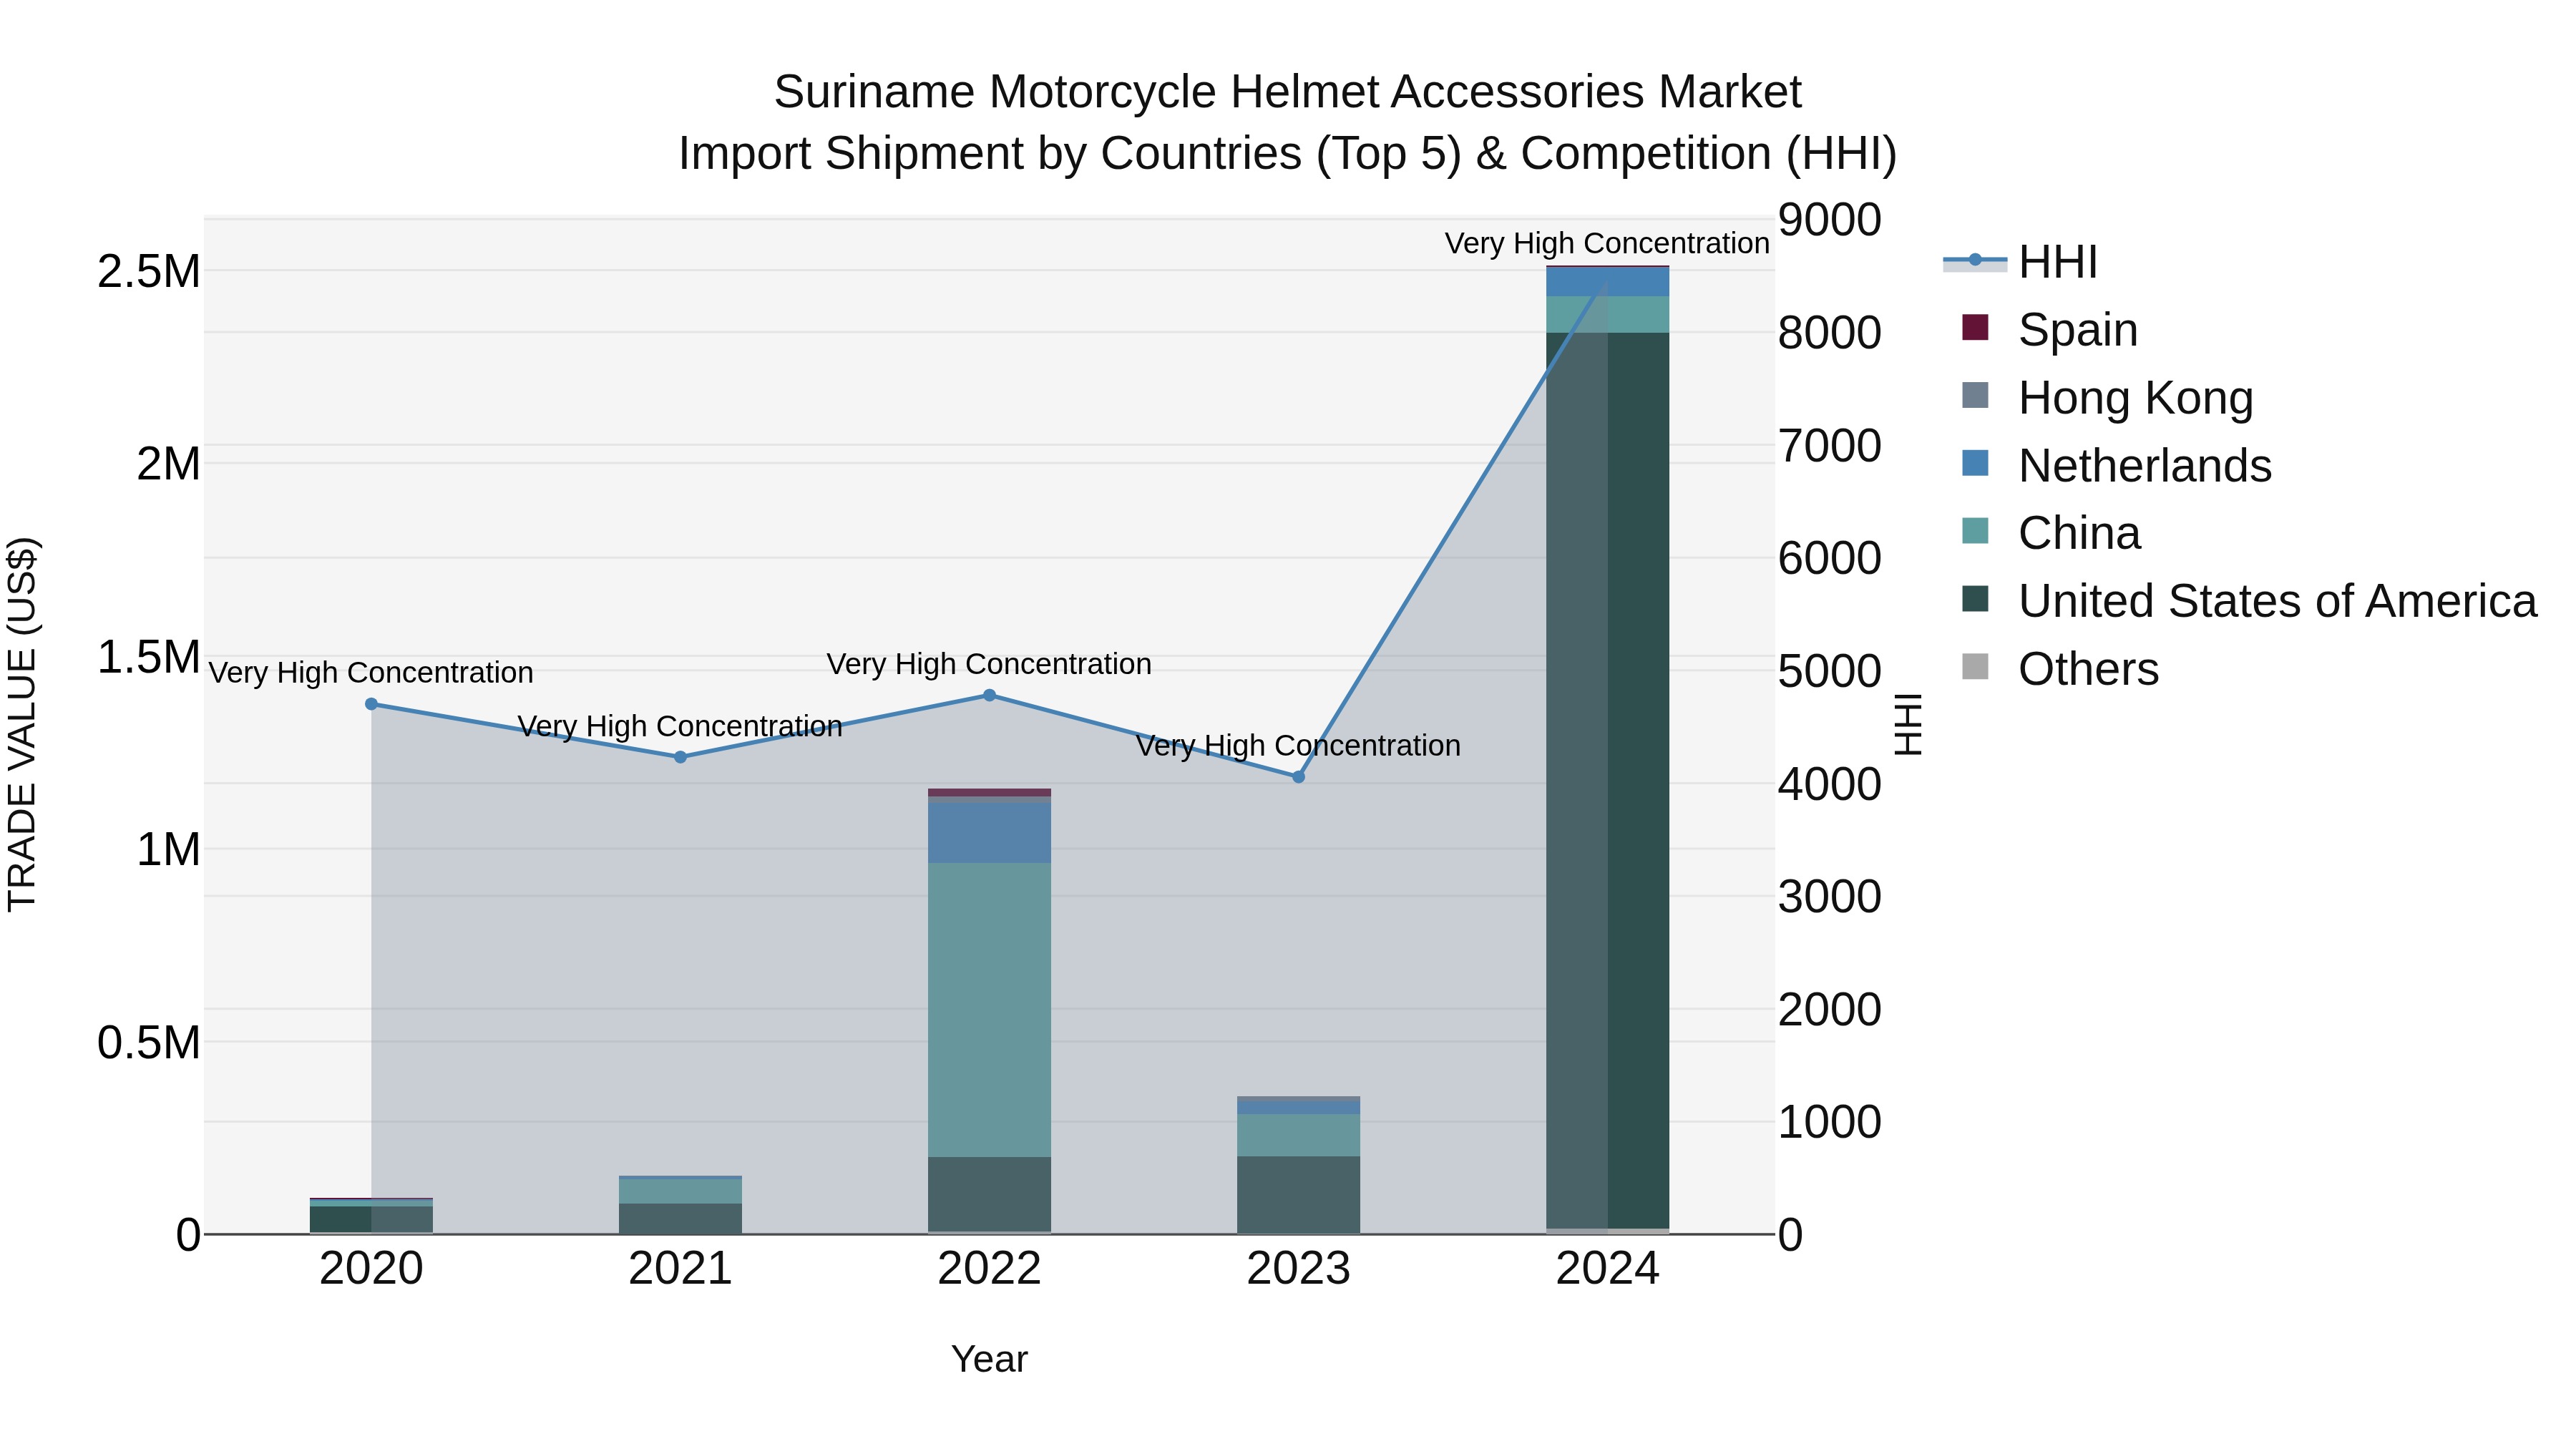Click the China teal legend swatch
This screenshot has width=2576, height=1449.
point(1975,531)
